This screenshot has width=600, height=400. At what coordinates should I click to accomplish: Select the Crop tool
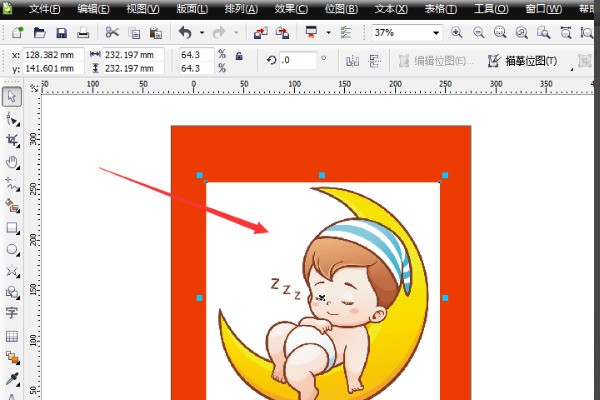12,140
